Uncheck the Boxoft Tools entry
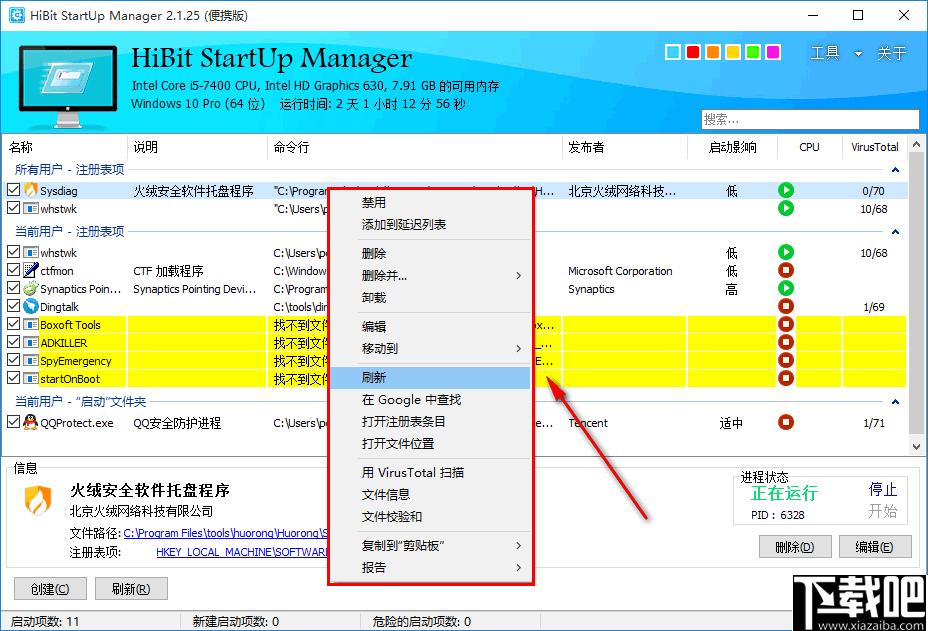The height and width of the screenshot is (631, 928). pyautogui.click(x=14, y=324)
